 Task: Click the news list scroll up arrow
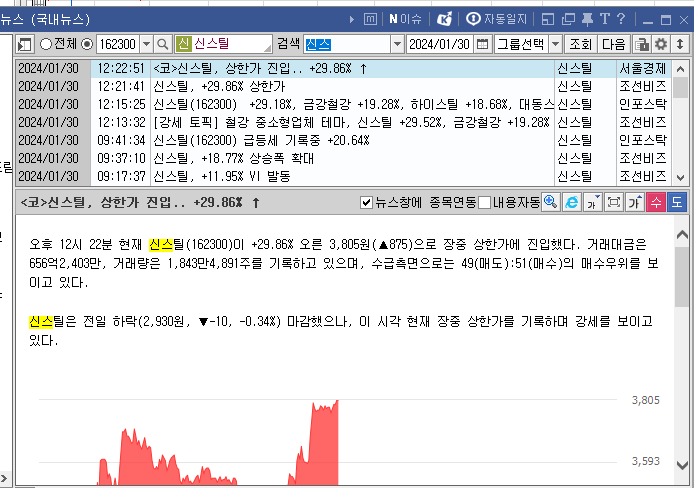click(680, 69)
